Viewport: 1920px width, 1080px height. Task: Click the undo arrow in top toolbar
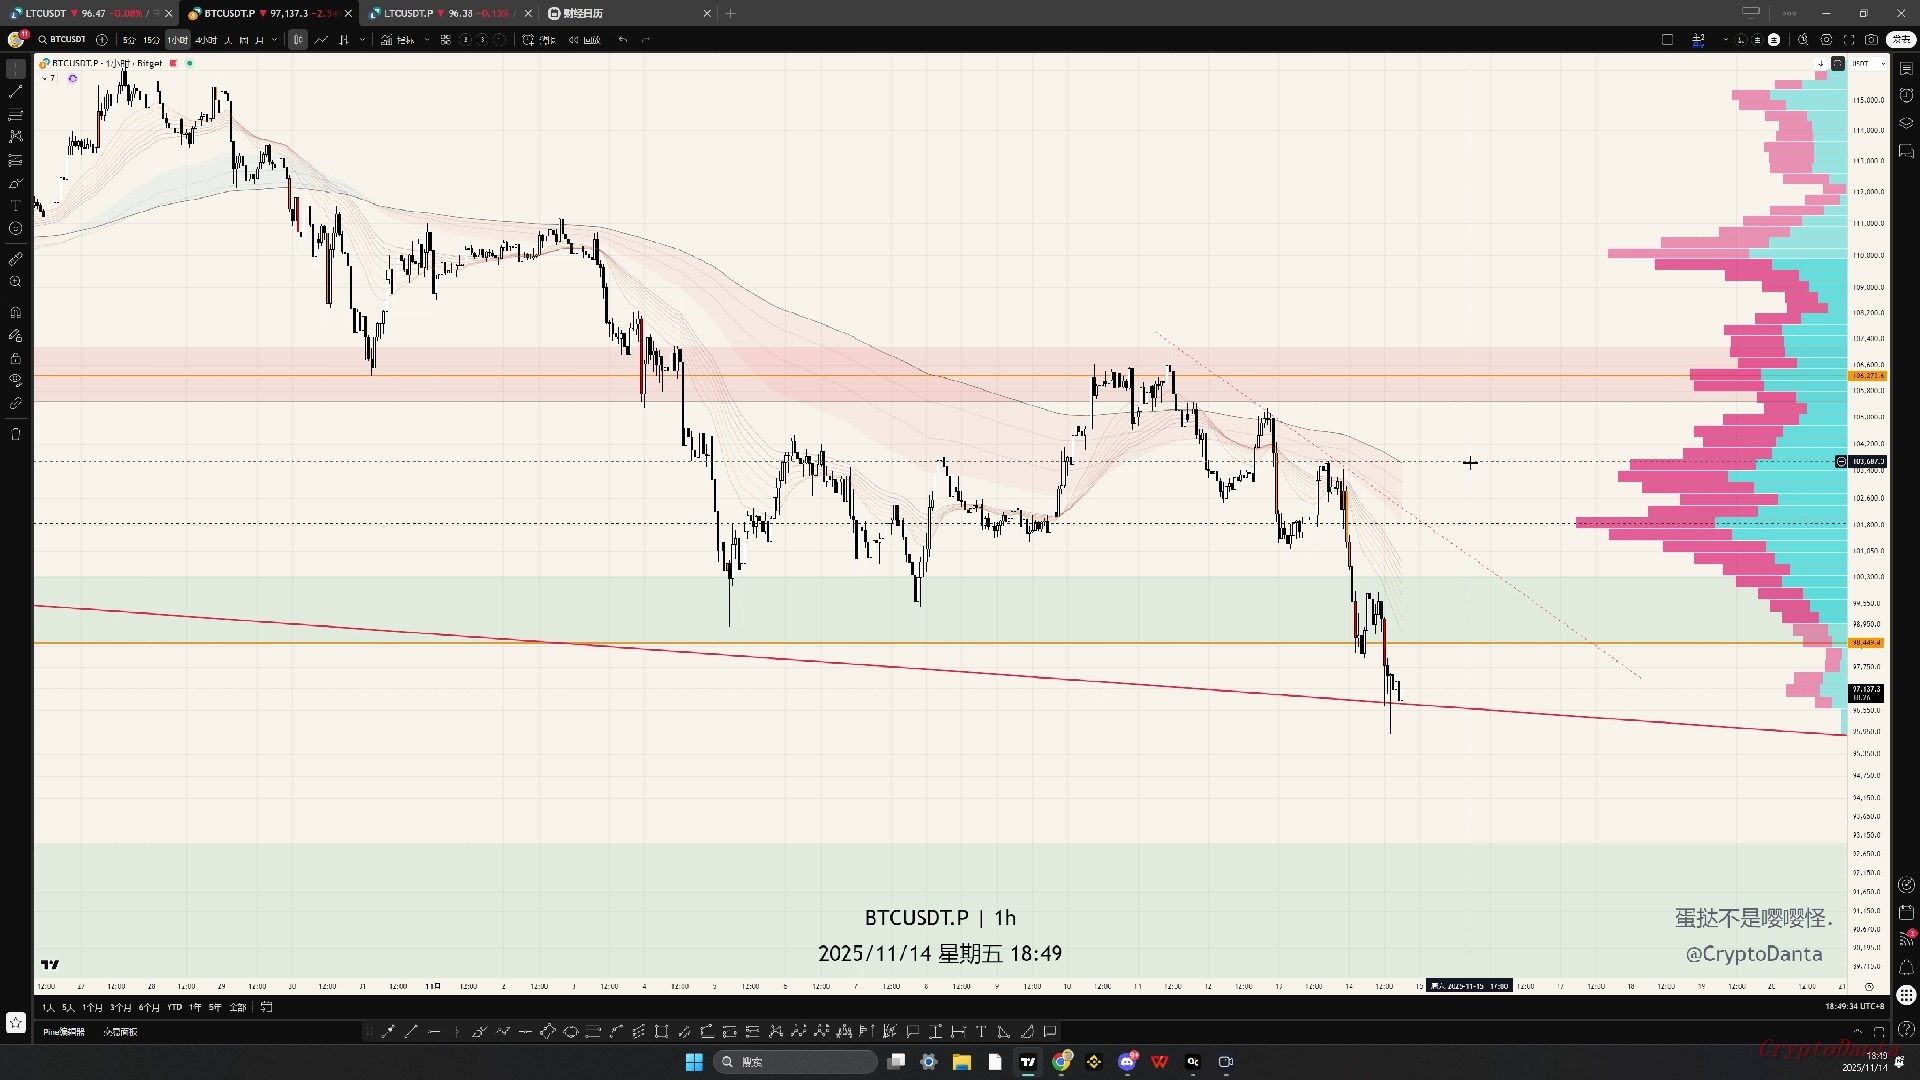pyautogui.click(x=623, y=40)
